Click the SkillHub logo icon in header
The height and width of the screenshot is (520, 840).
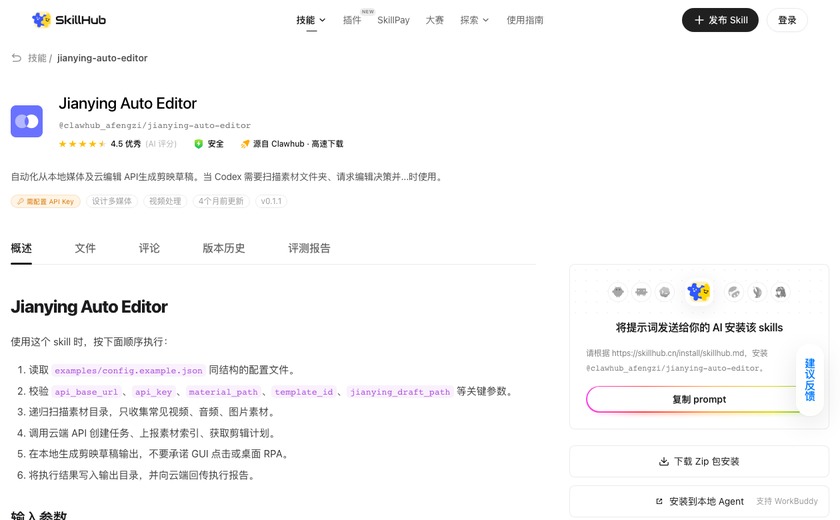tap(41, 20)
